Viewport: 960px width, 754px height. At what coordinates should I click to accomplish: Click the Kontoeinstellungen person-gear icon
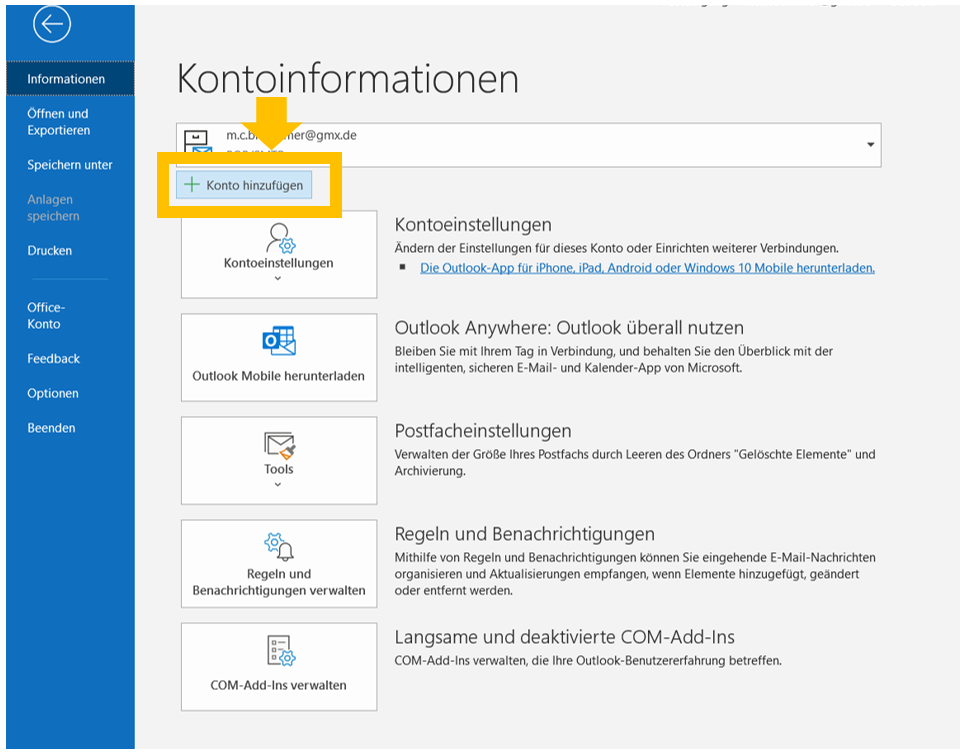point(280,237)
